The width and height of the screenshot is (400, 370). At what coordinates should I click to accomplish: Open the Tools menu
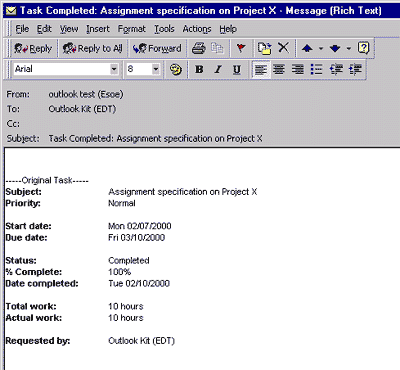click(x=164, y=29)
